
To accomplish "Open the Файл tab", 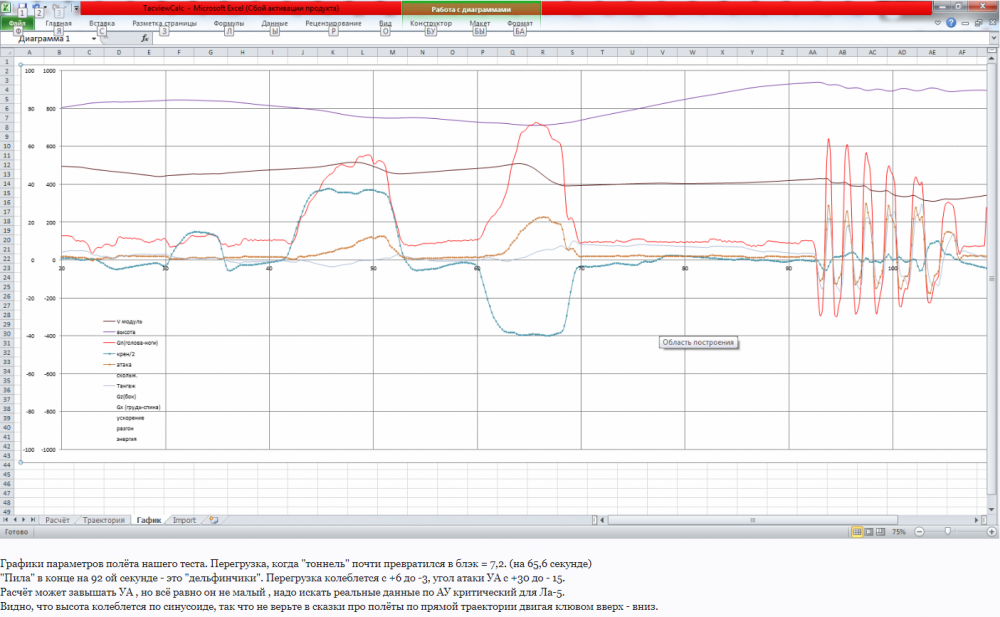I will pyautogui.click(x=17, y=23).
